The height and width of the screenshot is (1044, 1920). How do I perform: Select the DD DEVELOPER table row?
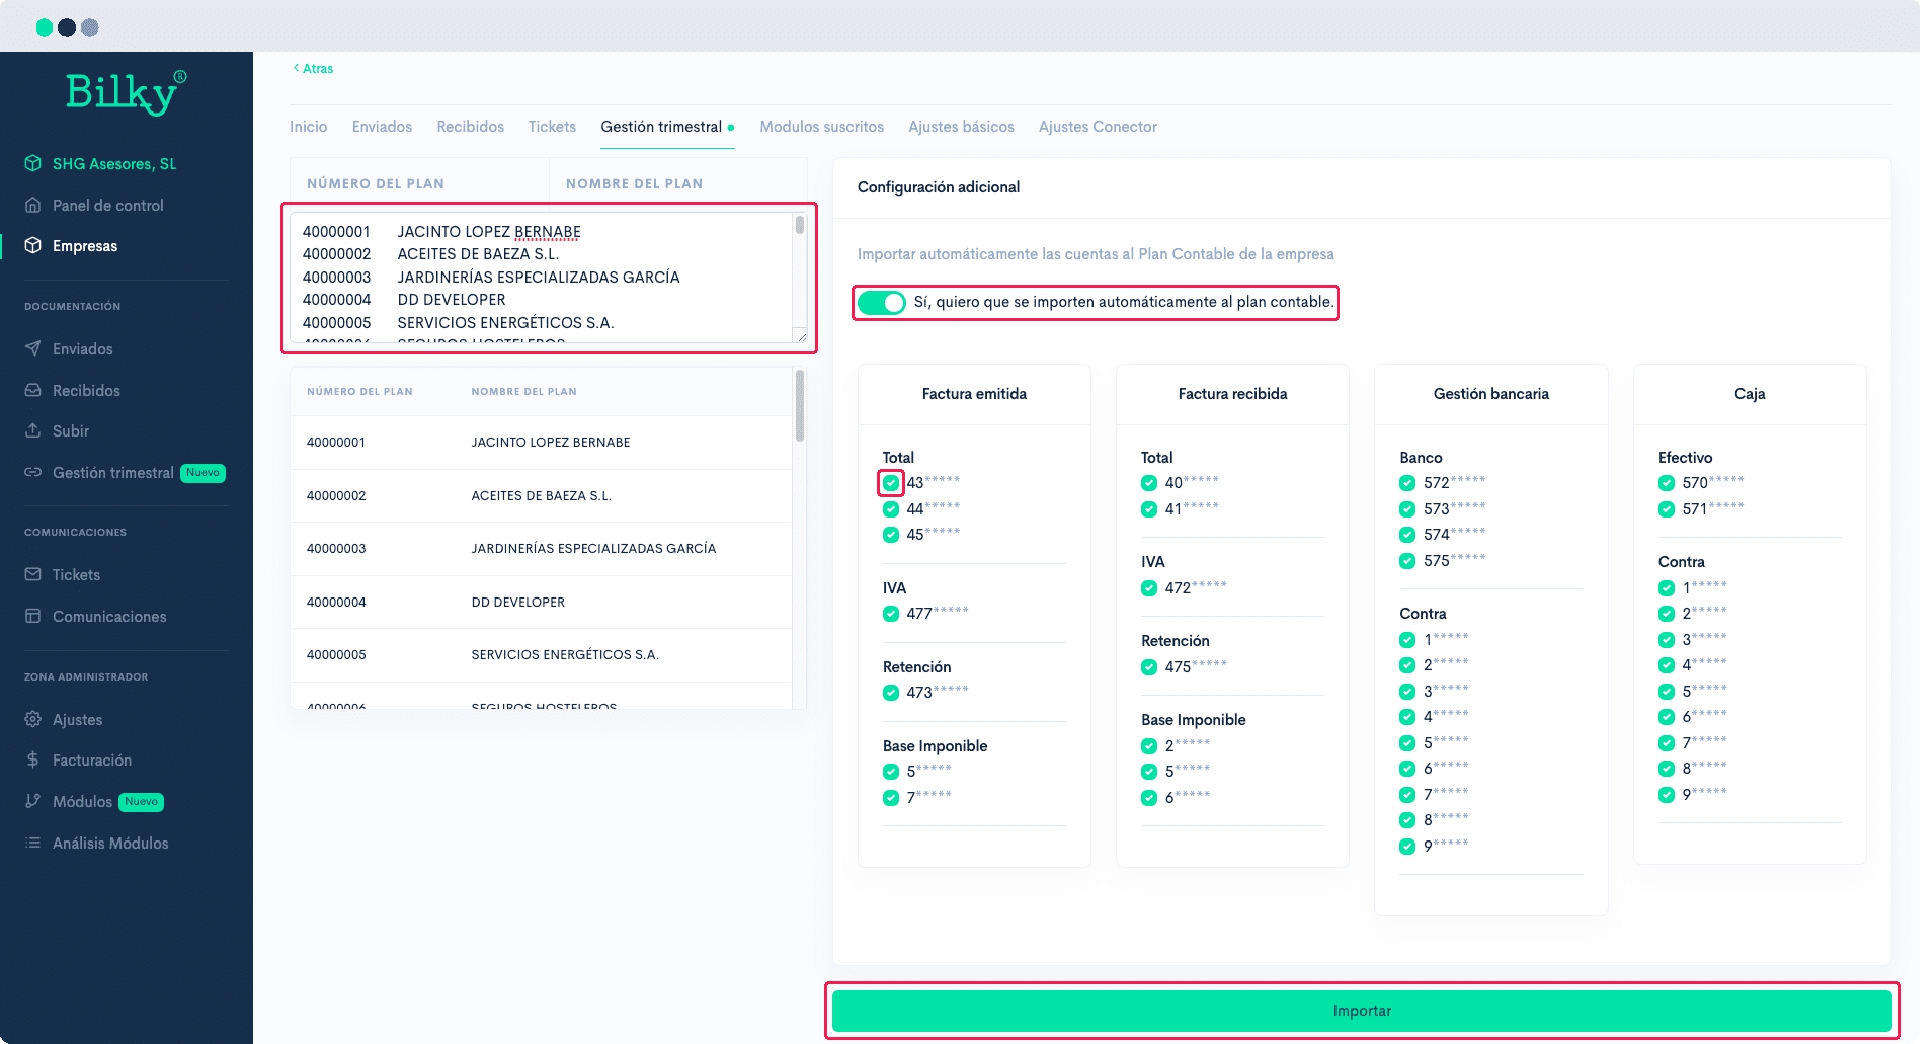(541, 602)
